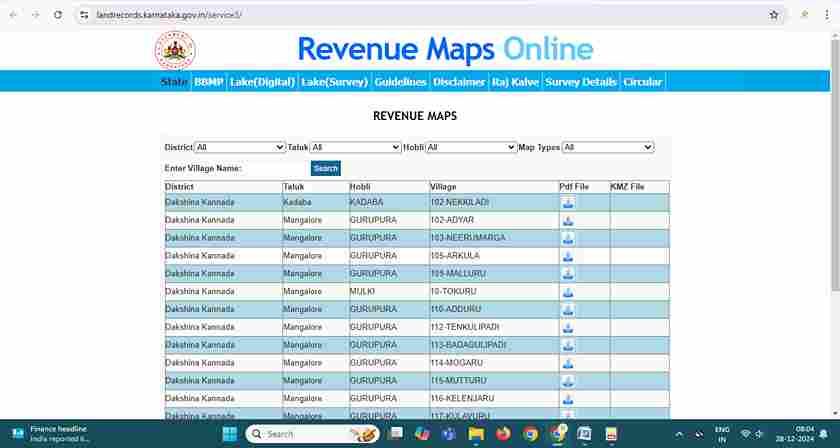
Task: Download the 114-MOGARU PDF file
Action: pos(568,363)
